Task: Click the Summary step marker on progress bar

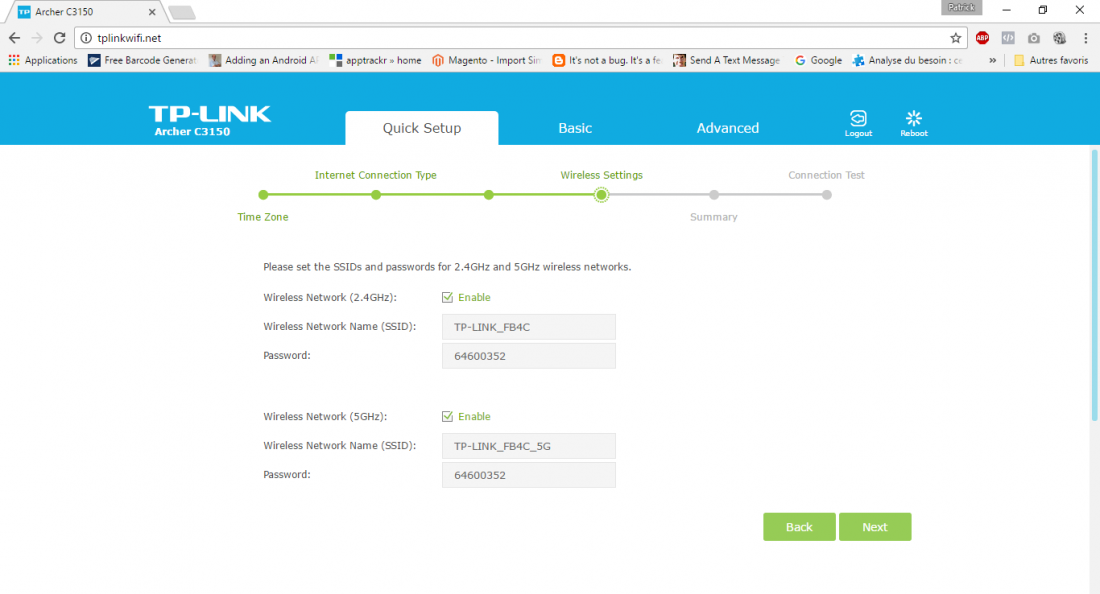Action: pos(714,195)
